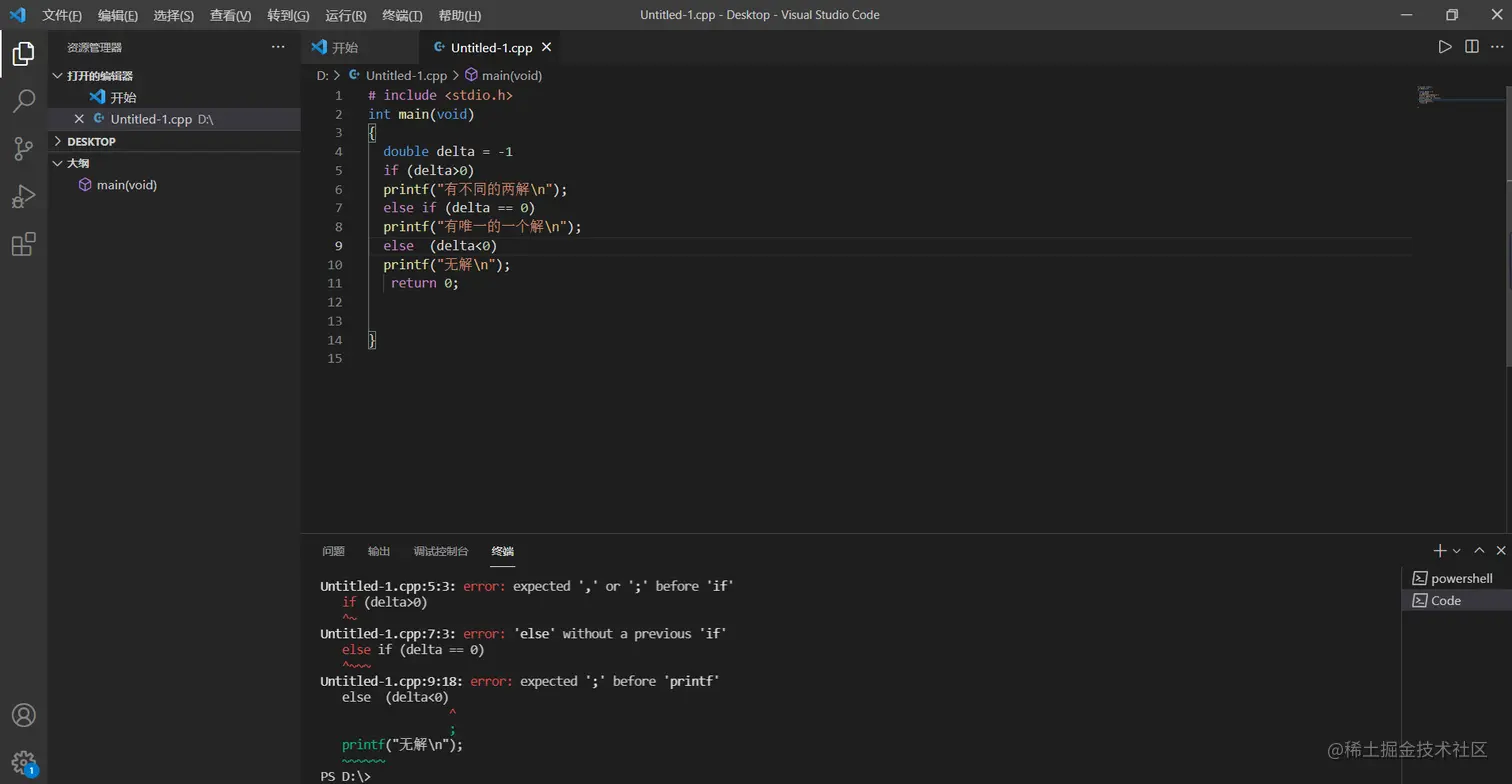The width and height of the screenshot is (1512, 784).
Task: Open the Extensions view
Action: 24,245
